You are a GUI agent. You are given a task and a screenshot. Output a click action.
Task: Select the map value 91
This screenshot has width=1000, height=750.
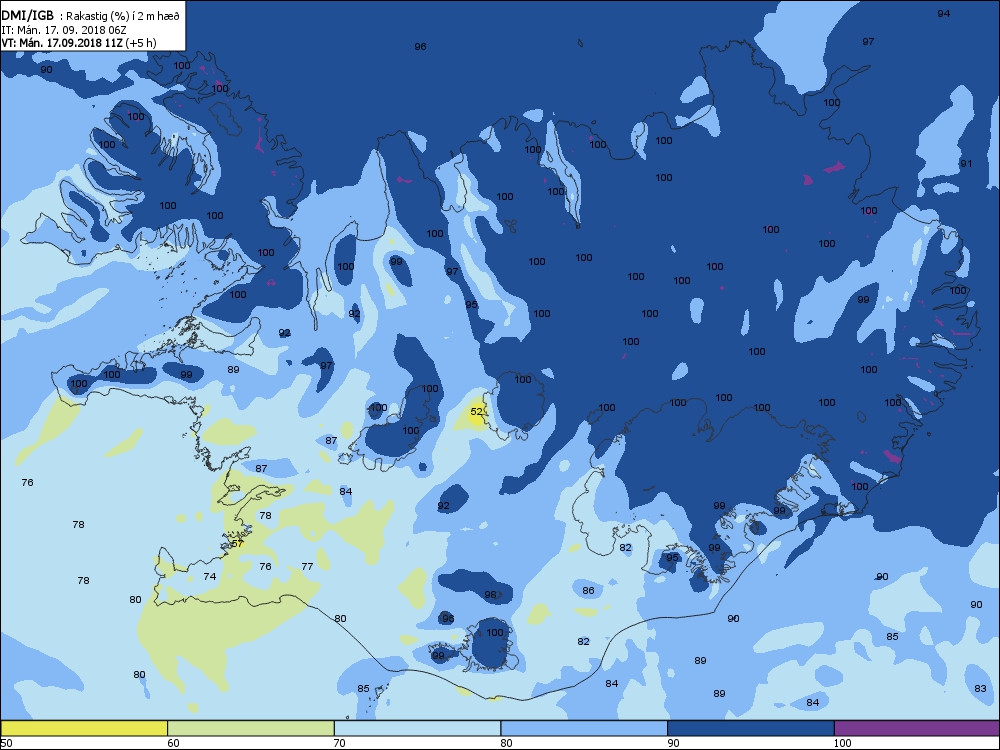[x=966, y=164]
